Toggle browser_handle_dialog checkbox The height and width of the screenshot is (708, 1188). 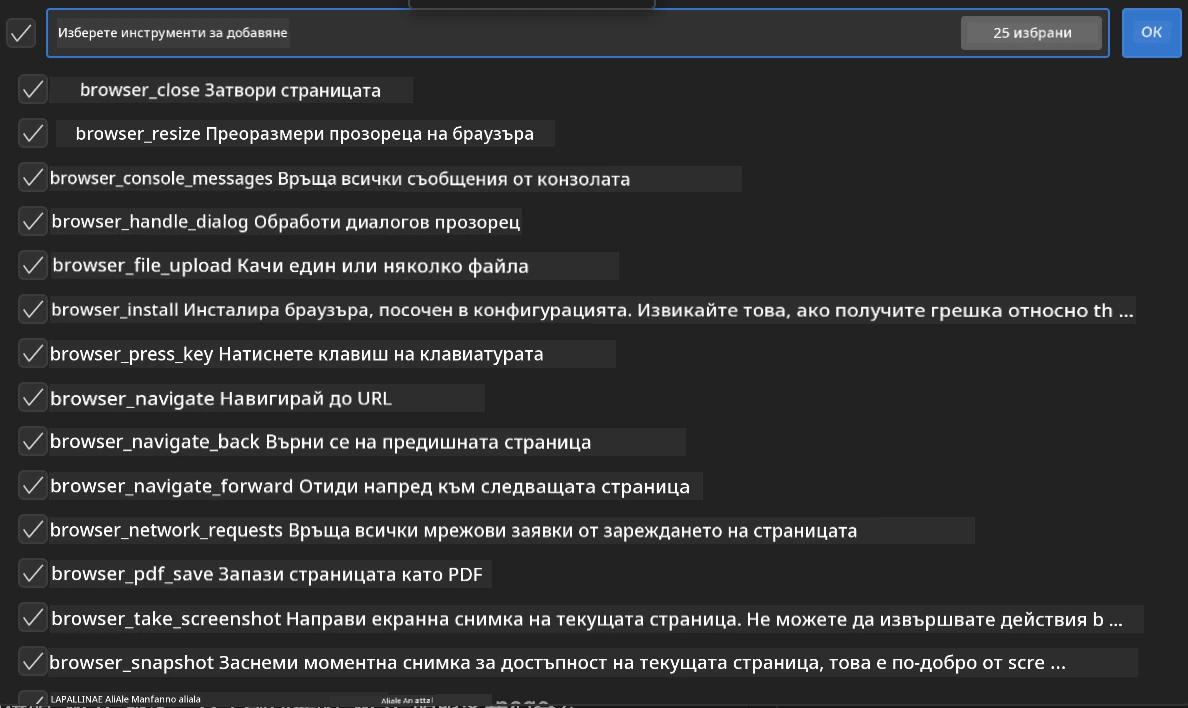click(x=33, y=221)
